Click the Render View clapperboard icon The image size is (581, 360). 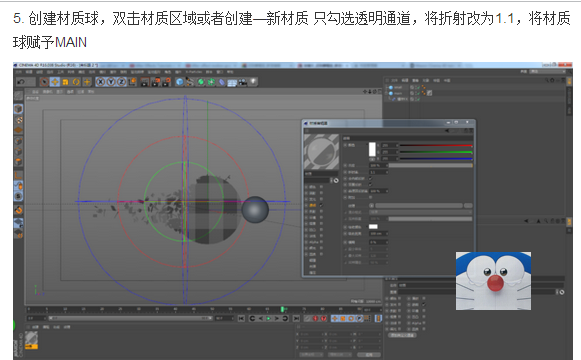pos(145,82)
